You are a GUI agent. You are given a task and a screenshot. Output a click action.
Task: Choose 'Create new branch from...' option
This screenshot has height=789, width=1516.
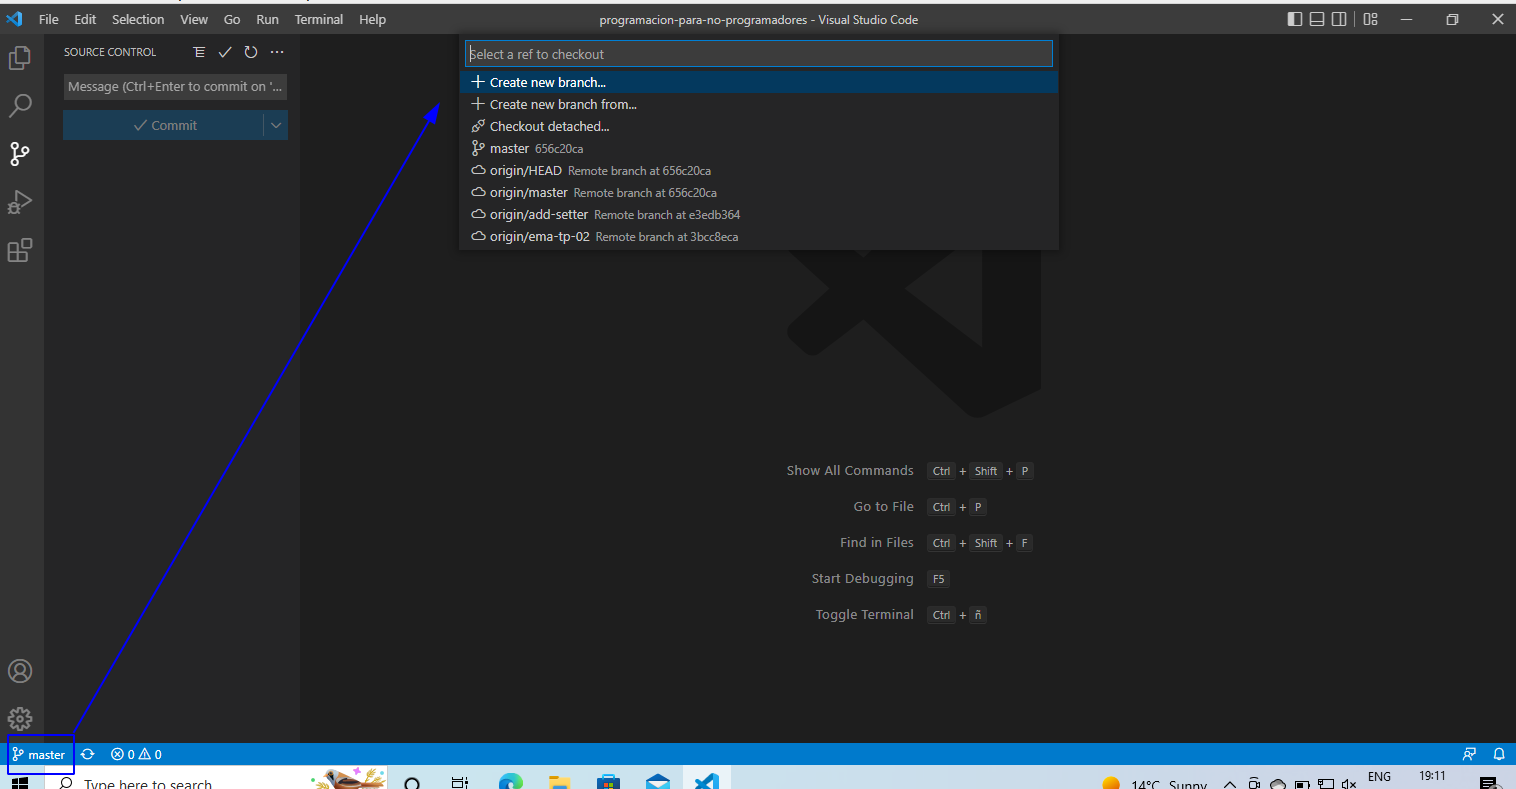click(x=759, y=104)
